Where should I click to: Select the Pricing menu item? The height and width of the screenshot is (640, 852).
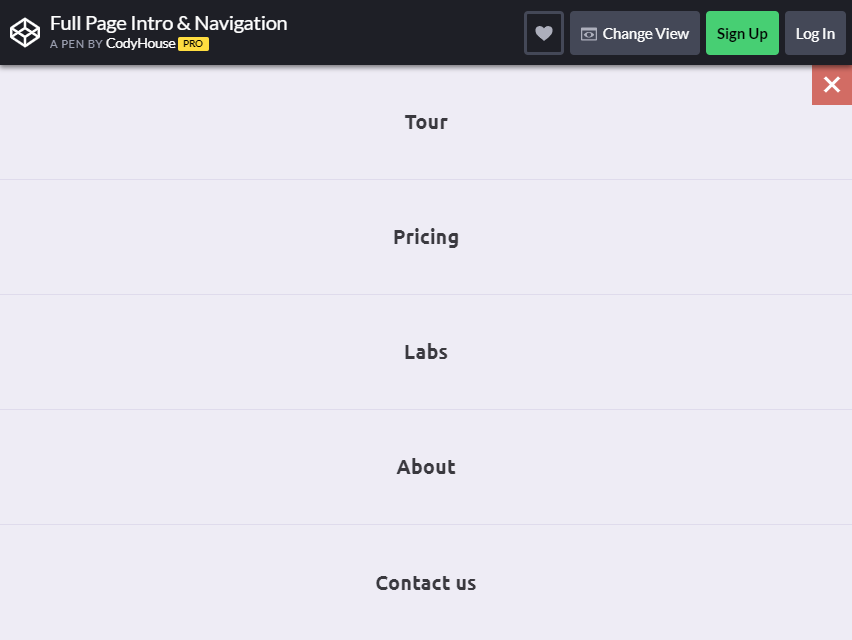click(426, 237)
